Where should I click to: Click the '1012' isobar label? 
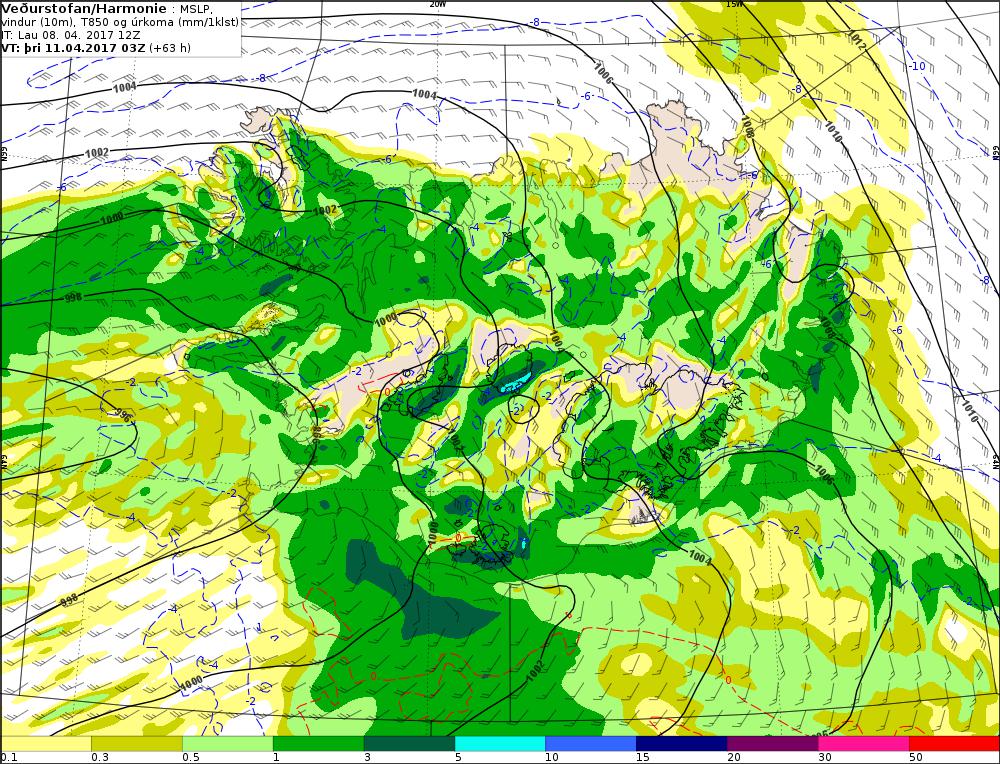[x=857, y=40]
